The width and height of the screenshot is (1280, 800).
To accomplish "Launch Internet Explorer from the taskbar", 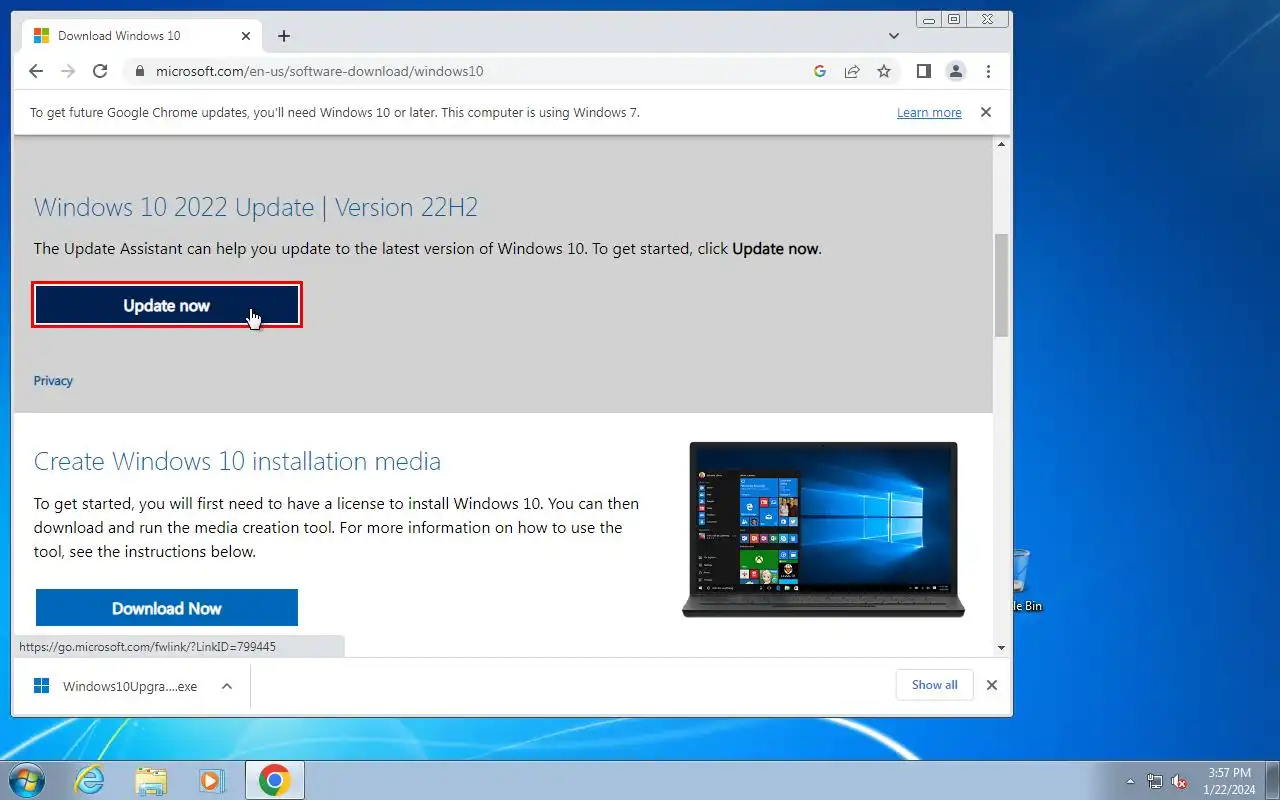I will click(x=90, y=781).
